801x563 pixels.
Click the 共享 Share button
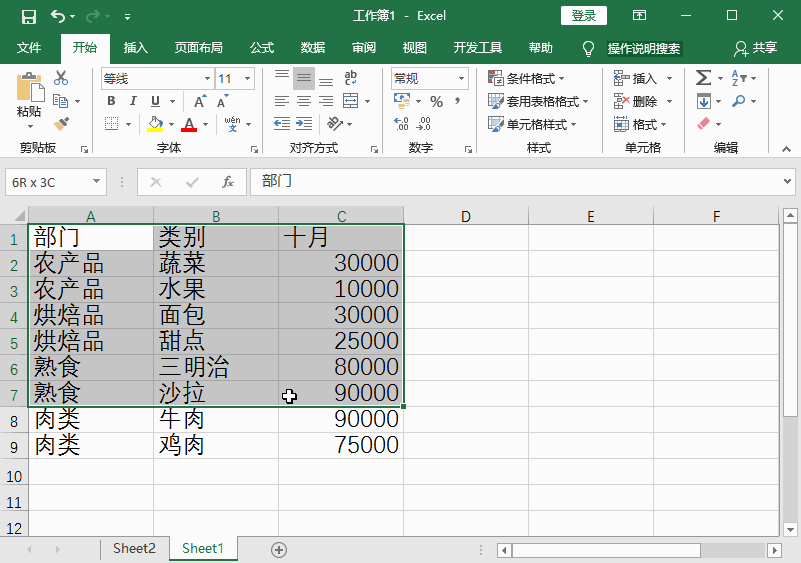tap(756, 48)
